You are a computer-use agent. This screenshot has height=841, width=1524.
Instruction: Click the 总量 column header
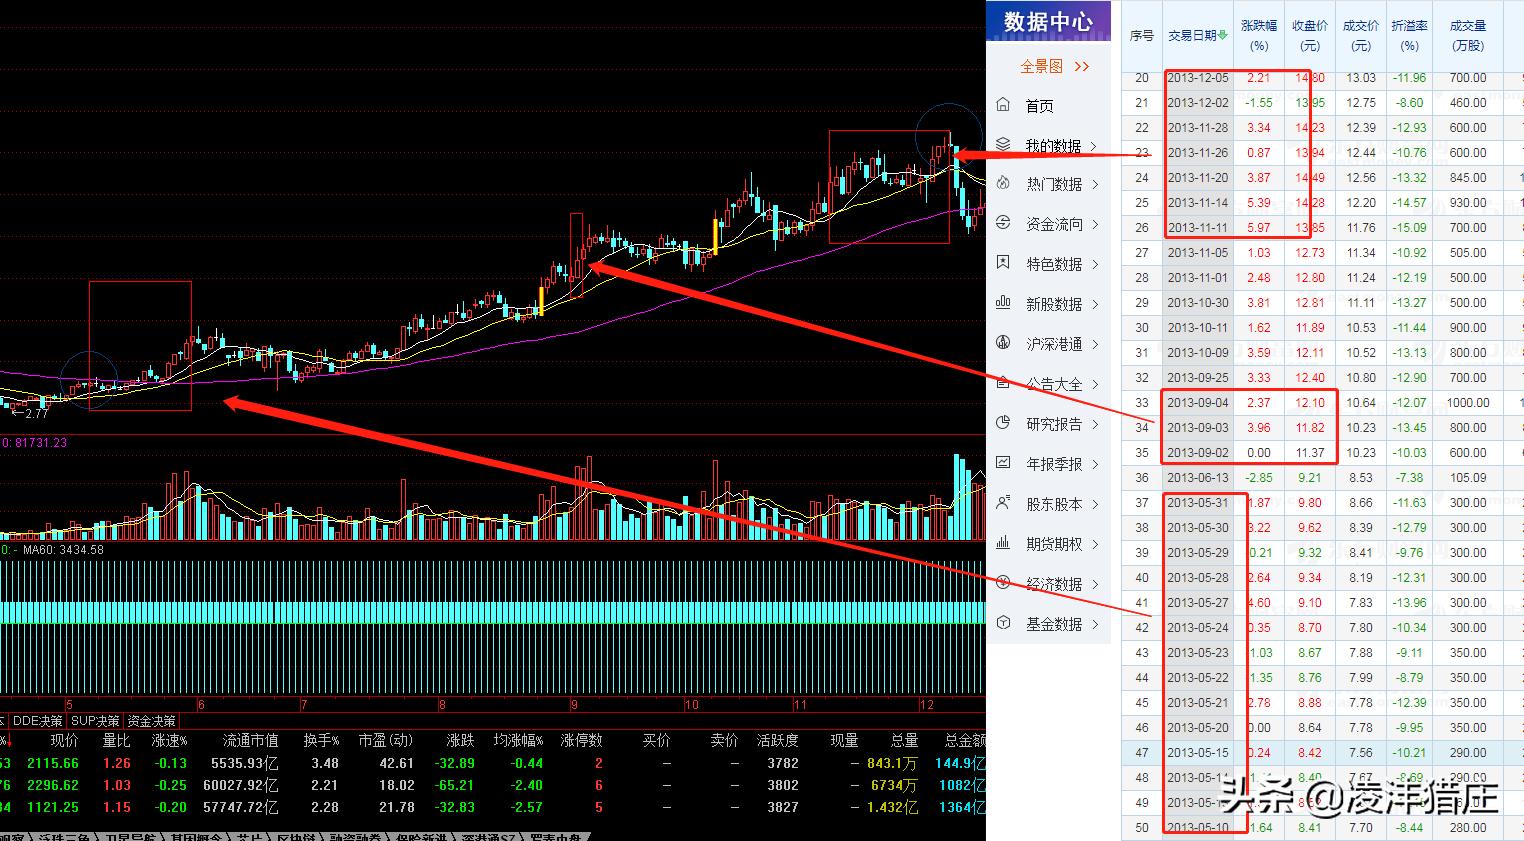(x=905, y=741)
